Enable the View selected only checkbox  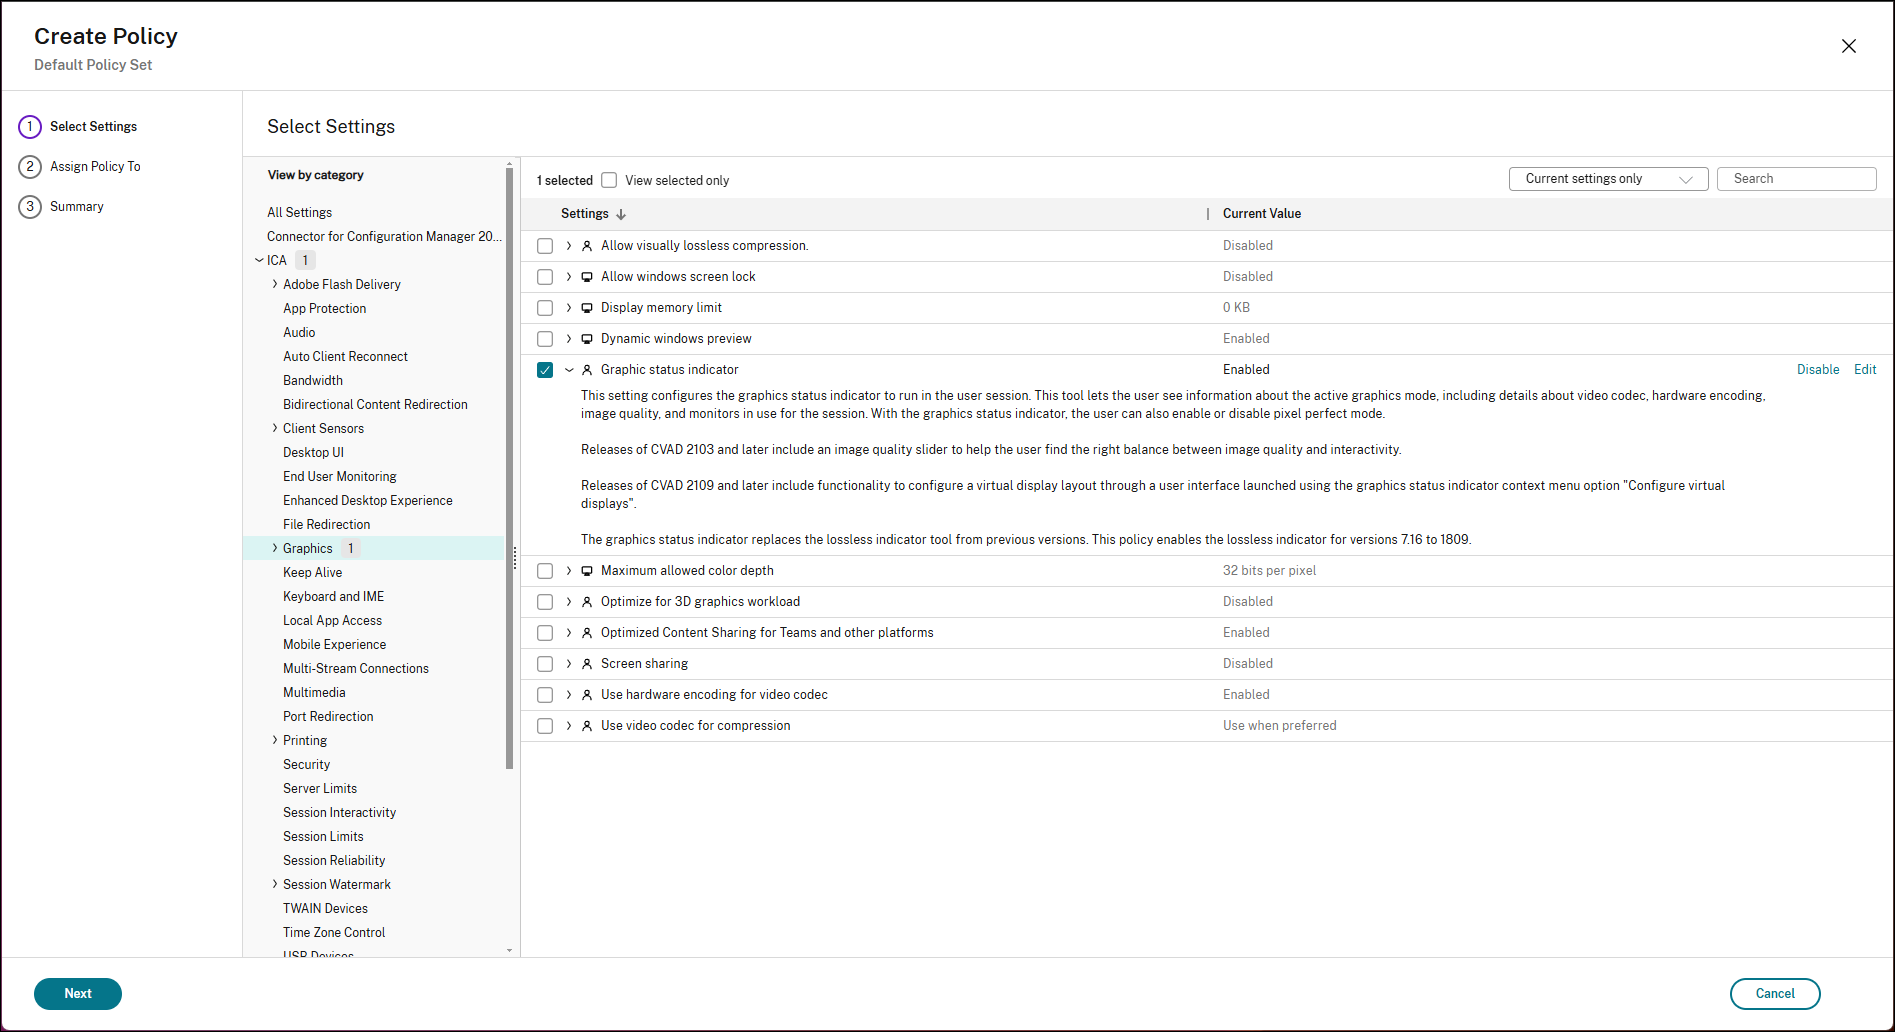[x=609, y=180]
